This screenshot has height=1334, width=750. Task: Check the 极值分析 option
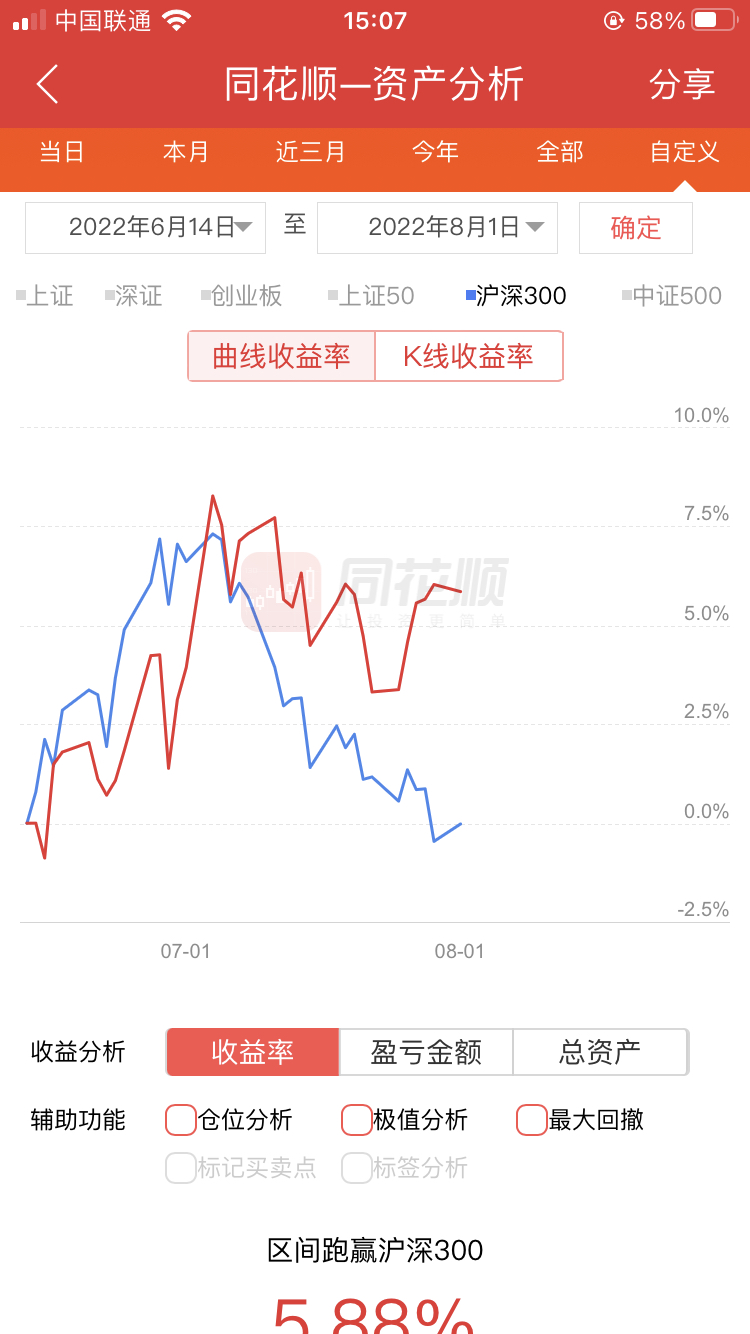[x=357, y=1120]
